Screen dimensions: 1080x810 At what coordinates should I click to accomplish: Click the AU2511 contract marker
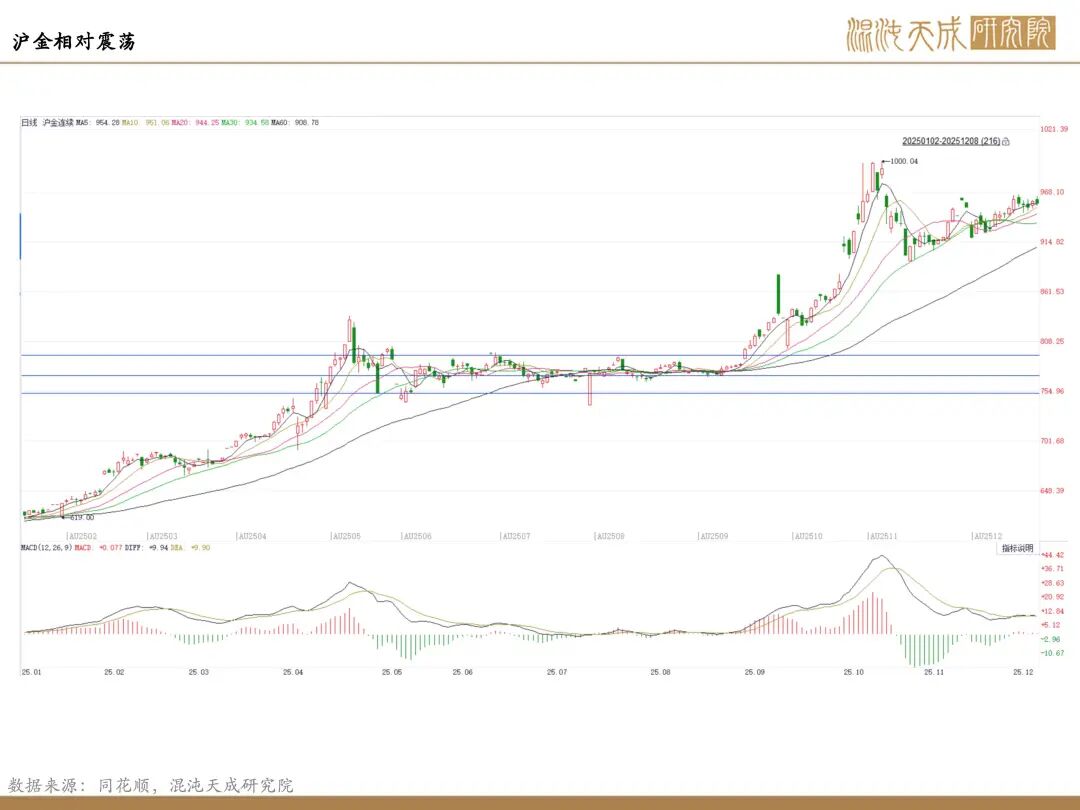click(883, 536)
